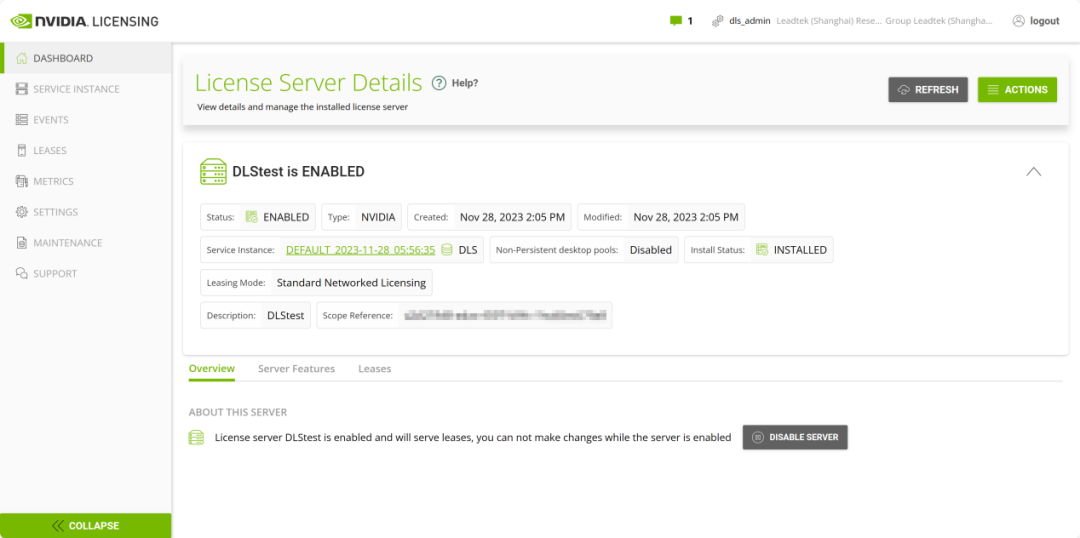Switch to the Overview tab
1080x538 pixels.
(211, 369)
